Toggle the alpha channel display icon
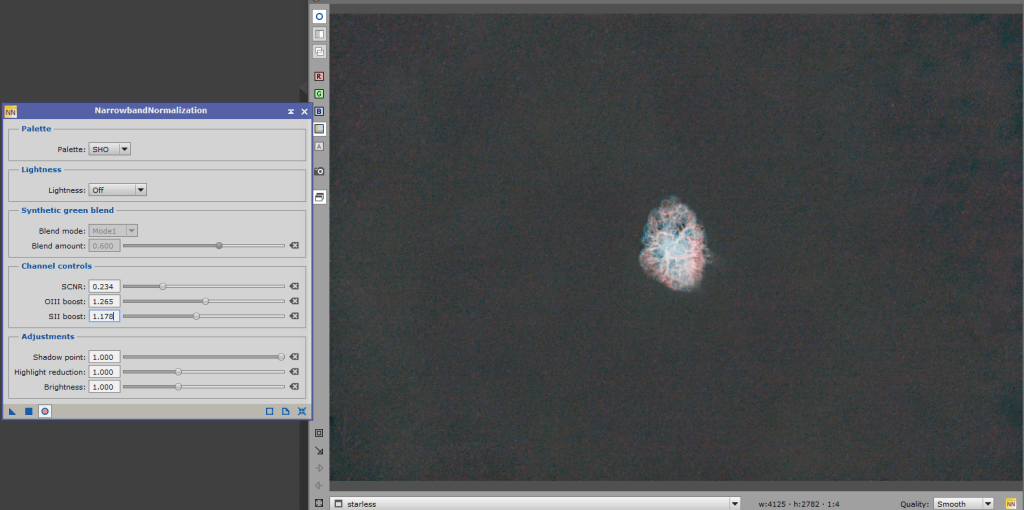The height and width of the screenshot is (510, 1024). [x=319, y=146]
